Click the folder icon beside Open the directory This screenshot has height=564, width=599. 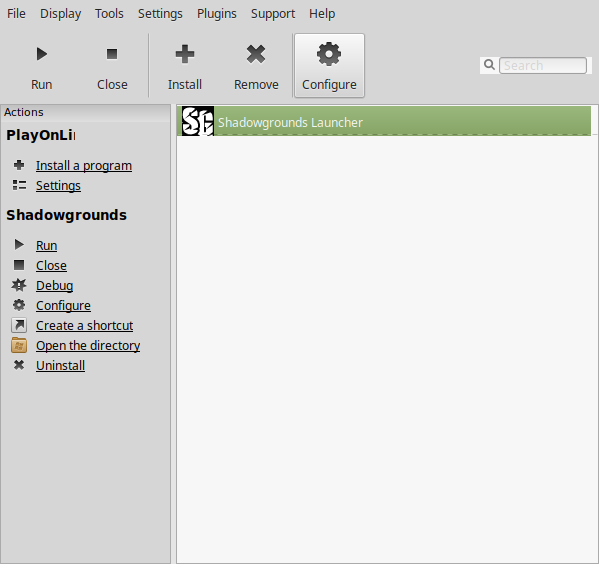(x=19, y=345)
